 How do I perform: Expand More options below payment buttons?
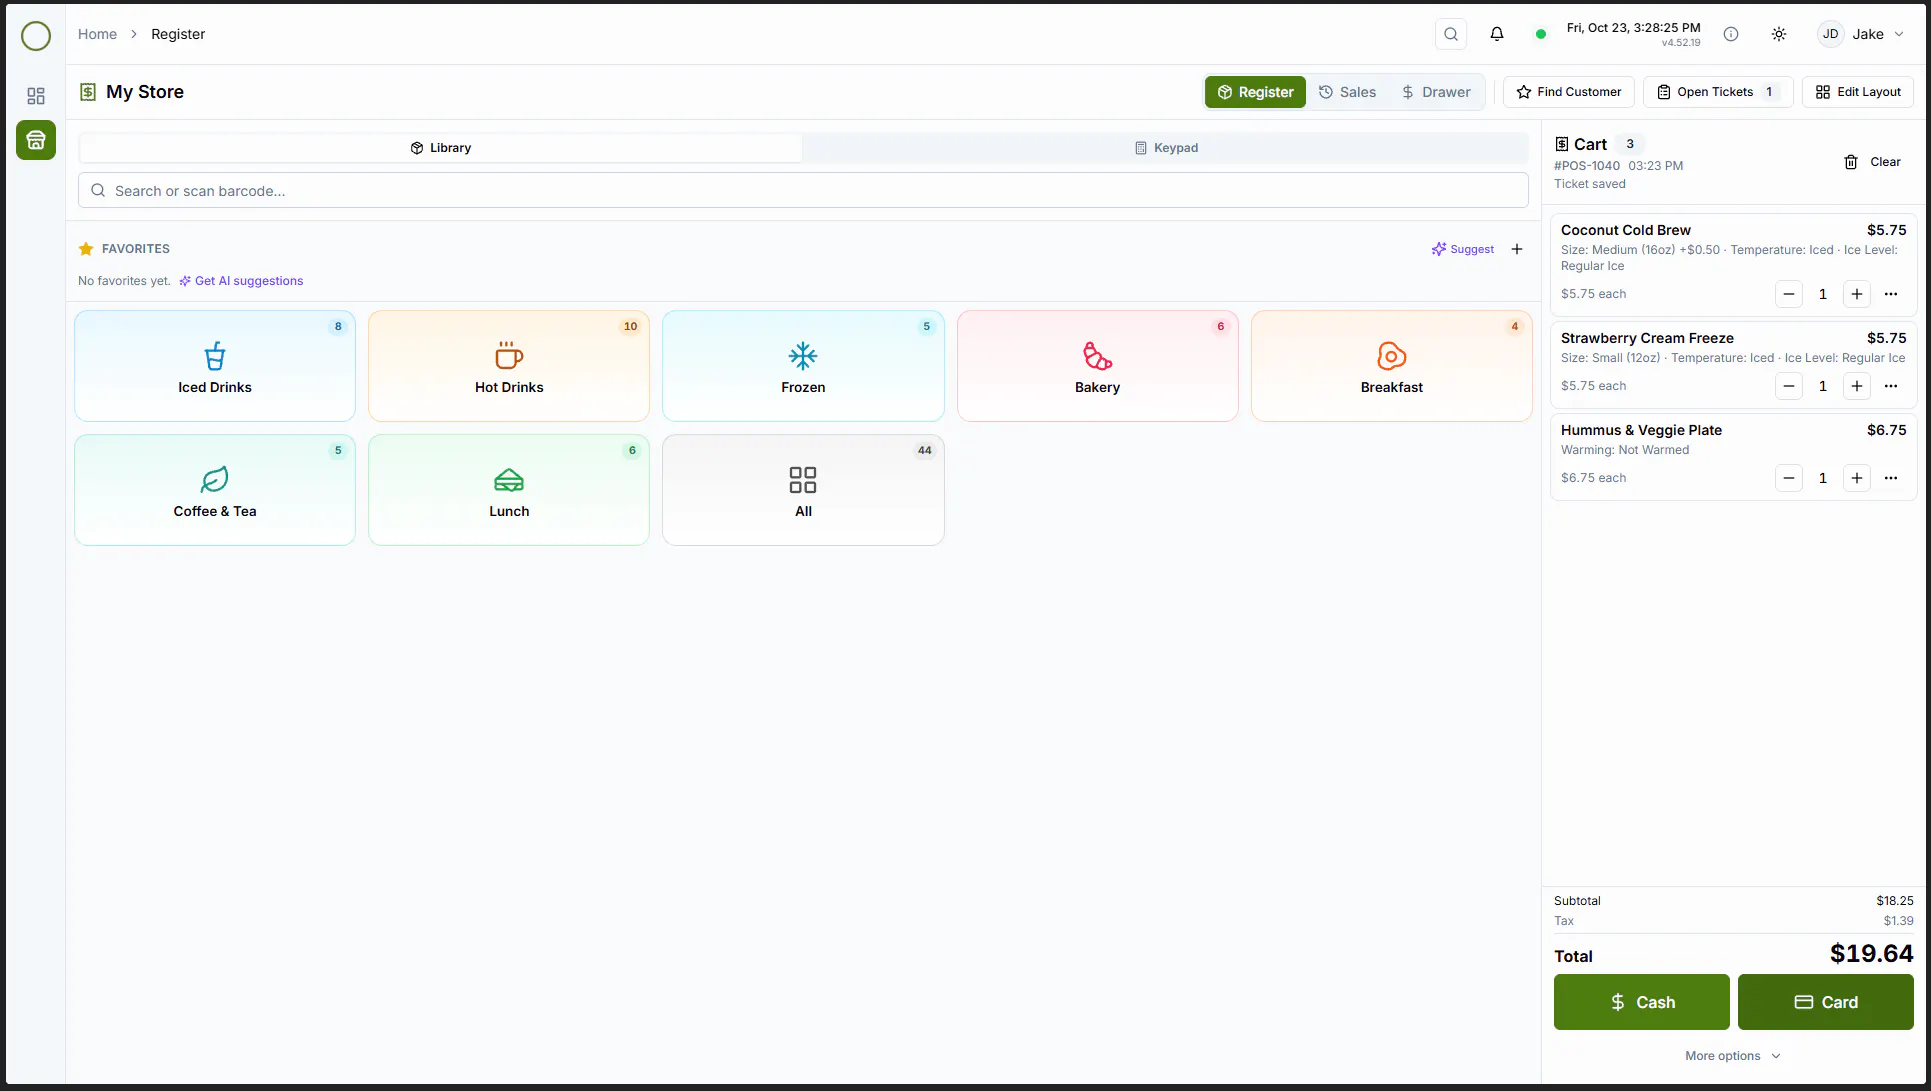coord(1732,1056)
